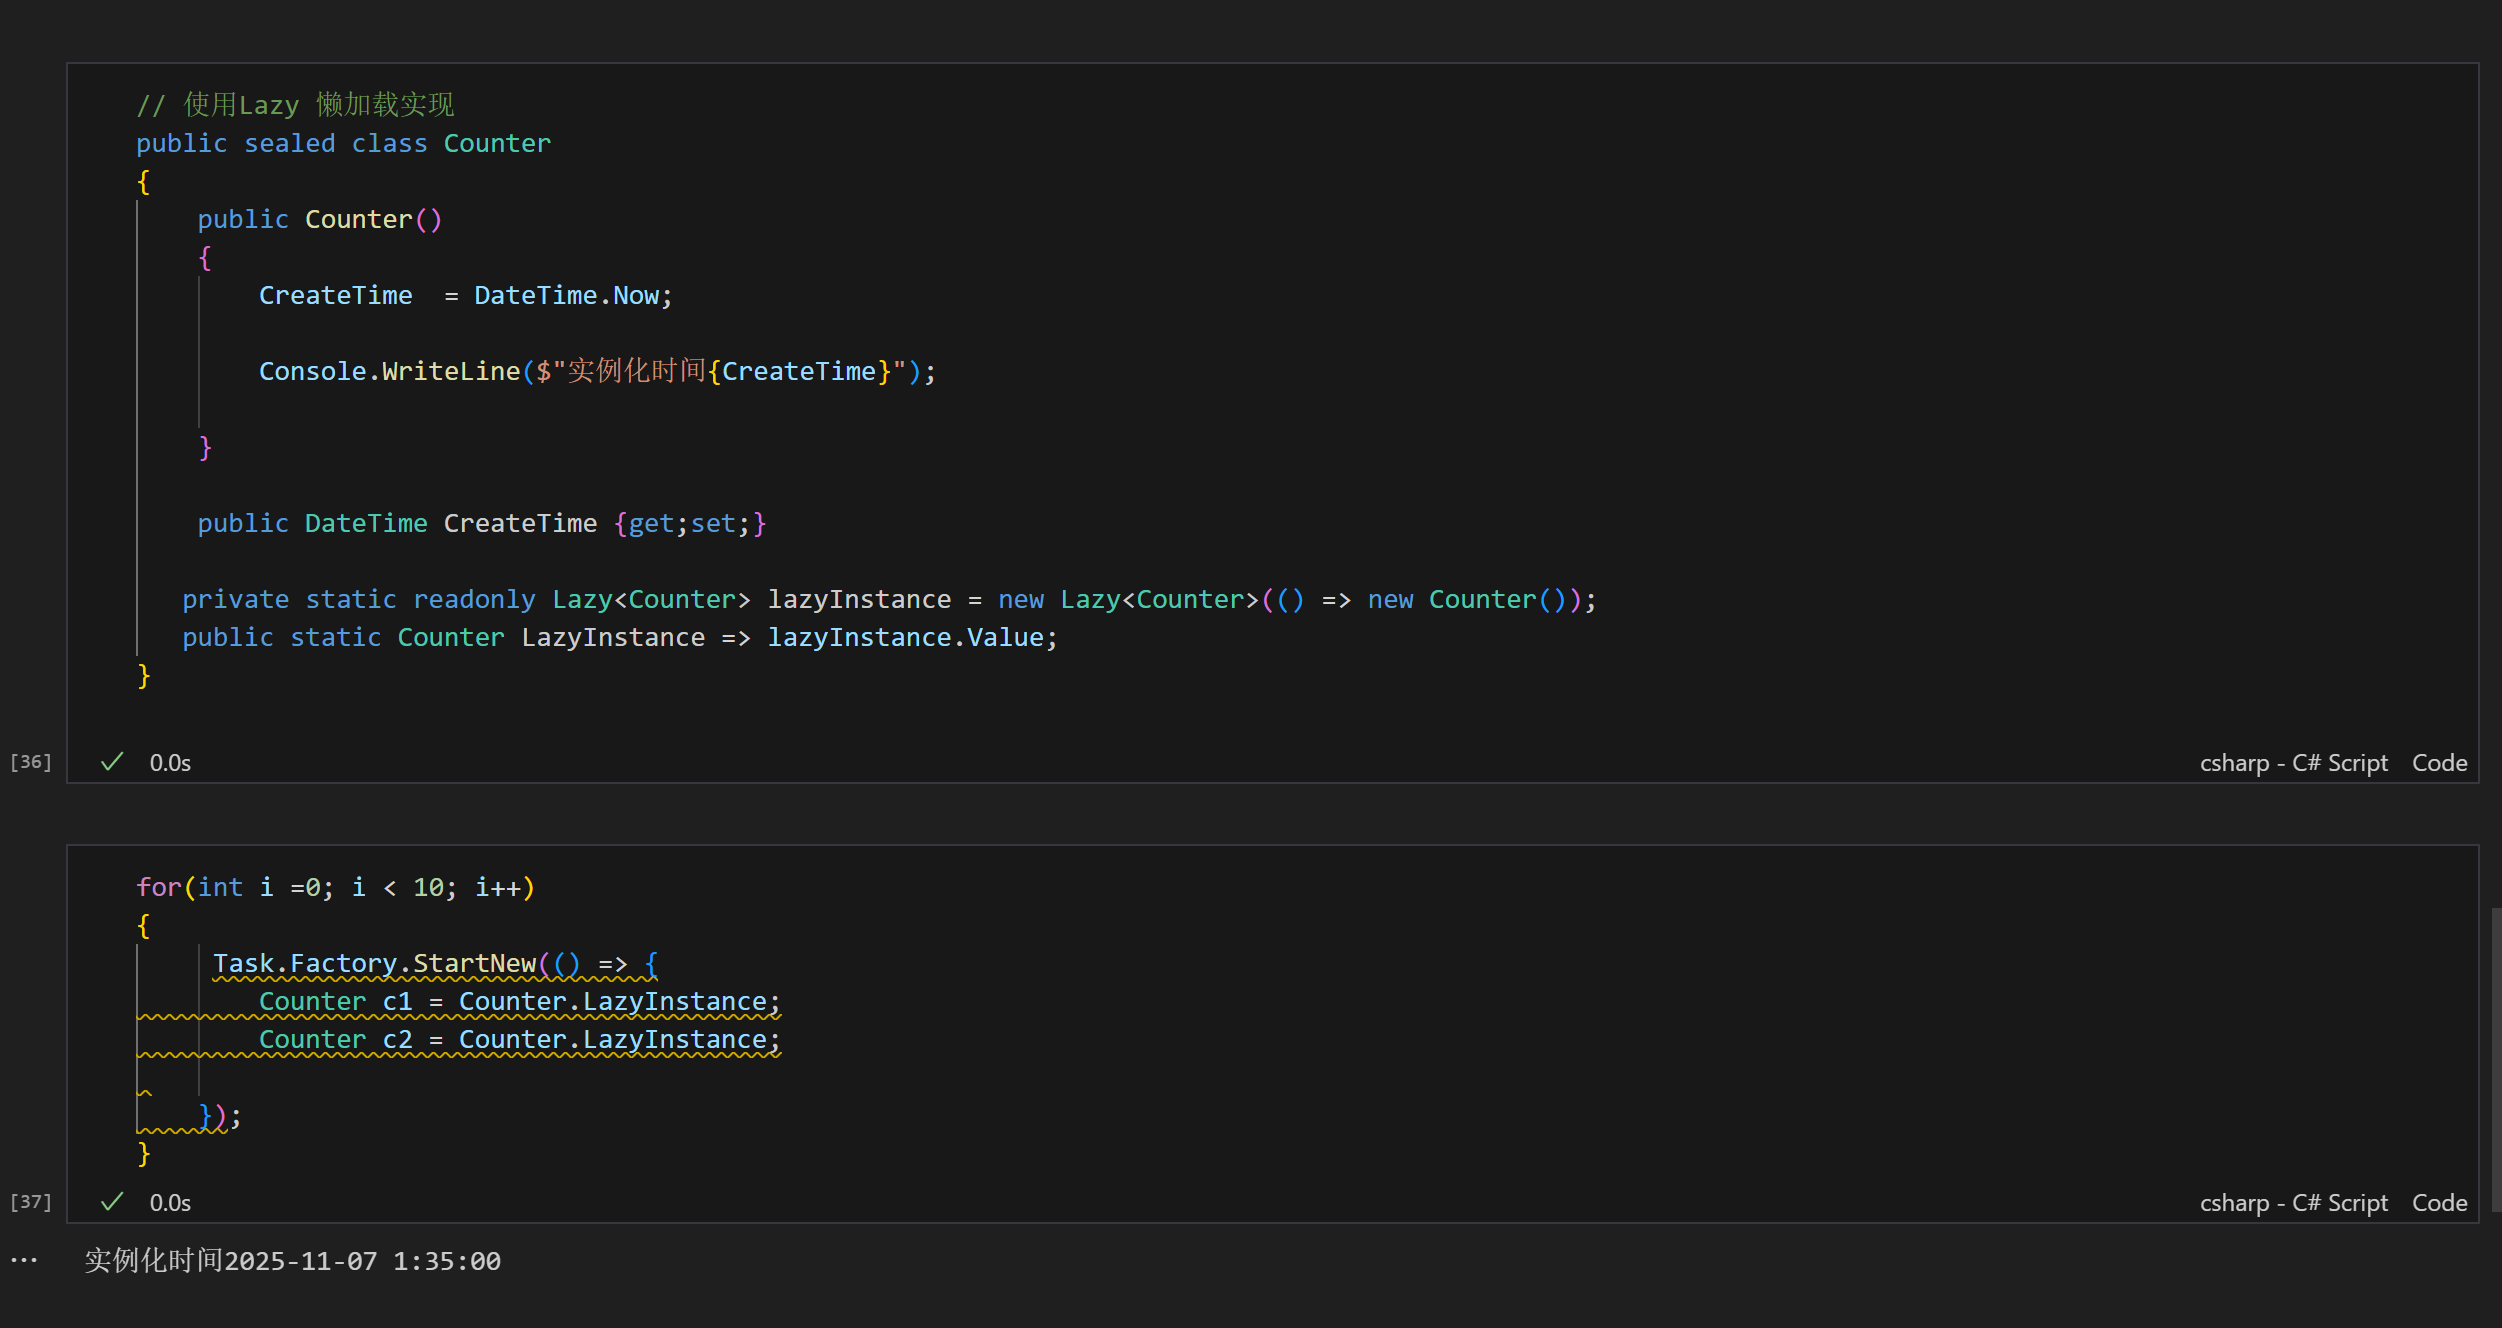Click the notebook vertical scrollbar thumb
2502x1328 pixels.
2495,1060
